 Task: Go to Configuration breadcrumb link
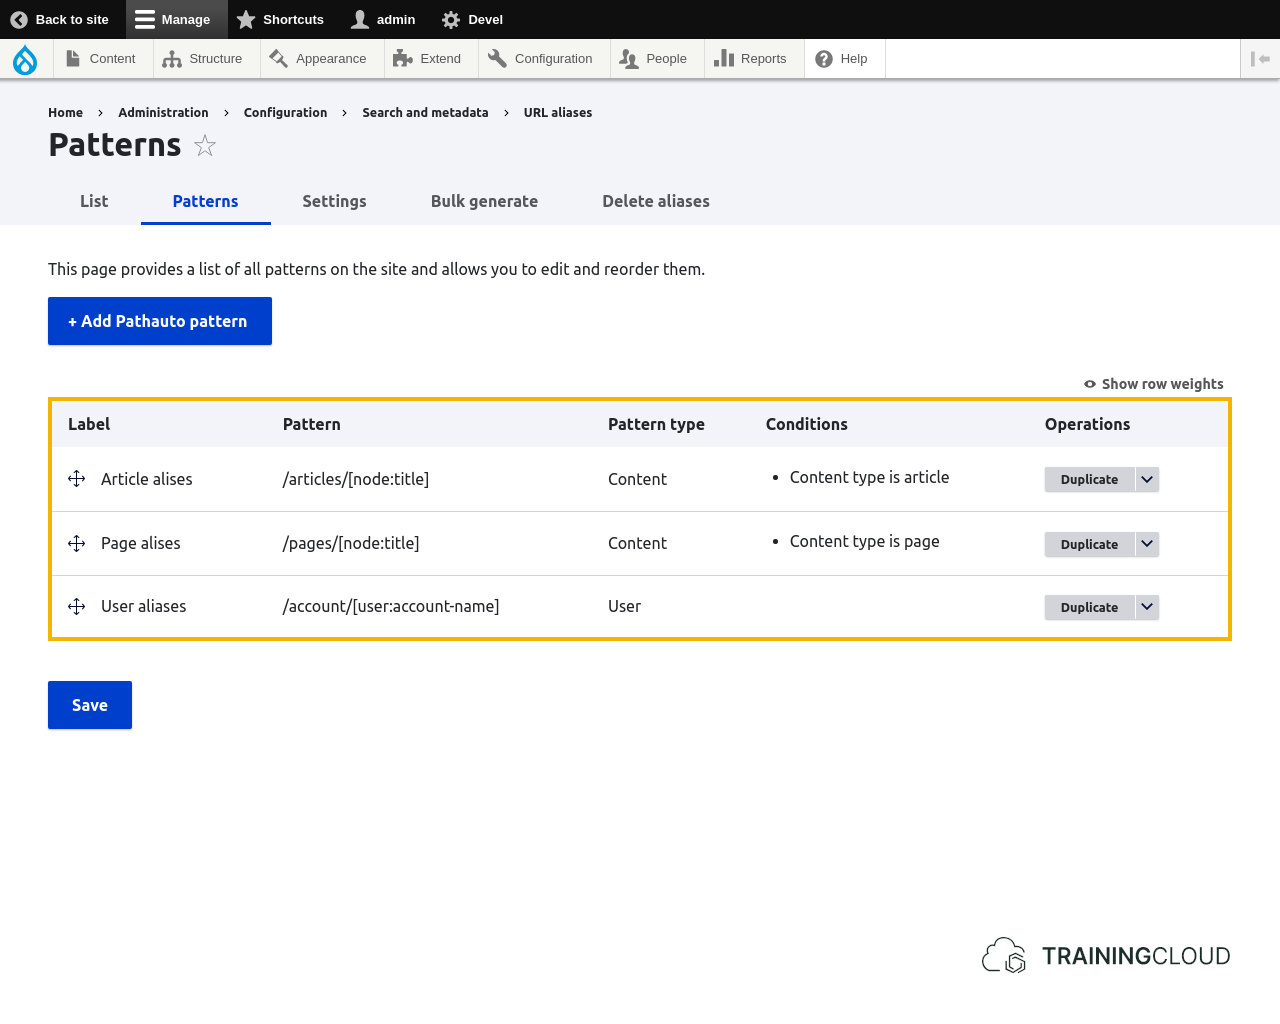pyautogui.click(x=285, y=113)
